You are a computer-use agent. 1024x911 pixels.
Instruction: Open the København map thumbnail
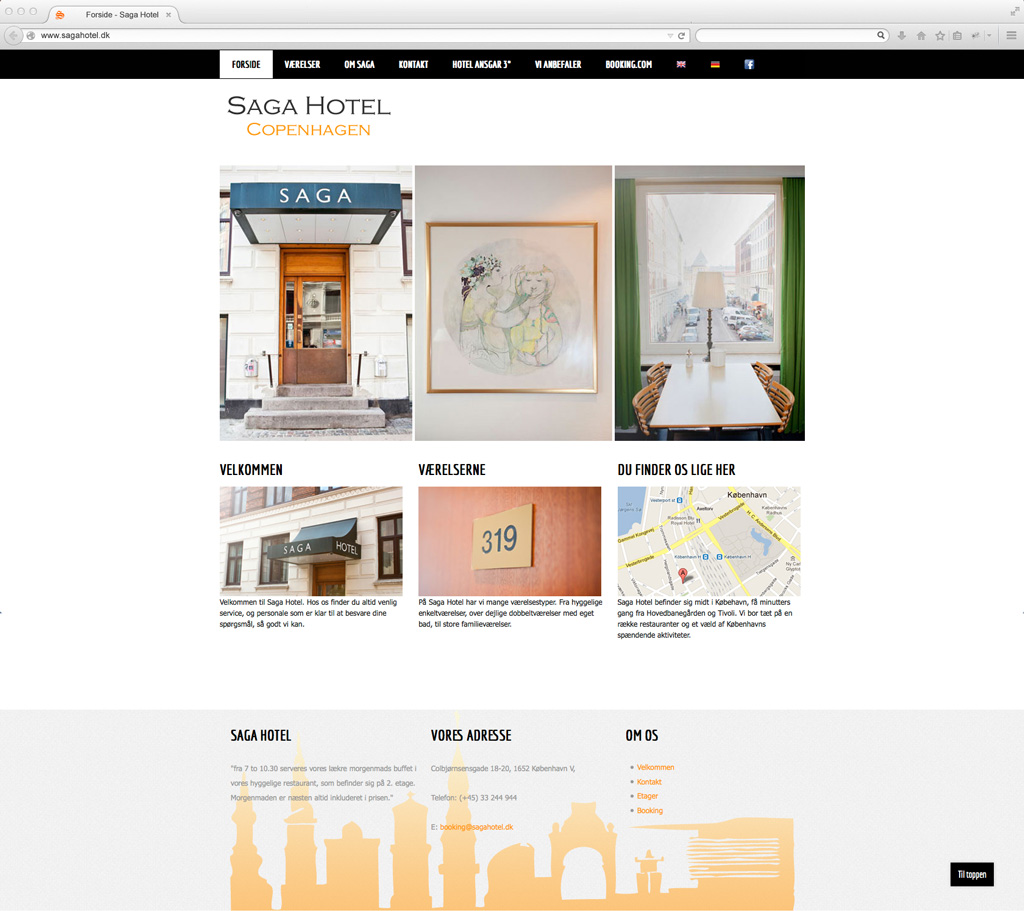click(709, 541)
